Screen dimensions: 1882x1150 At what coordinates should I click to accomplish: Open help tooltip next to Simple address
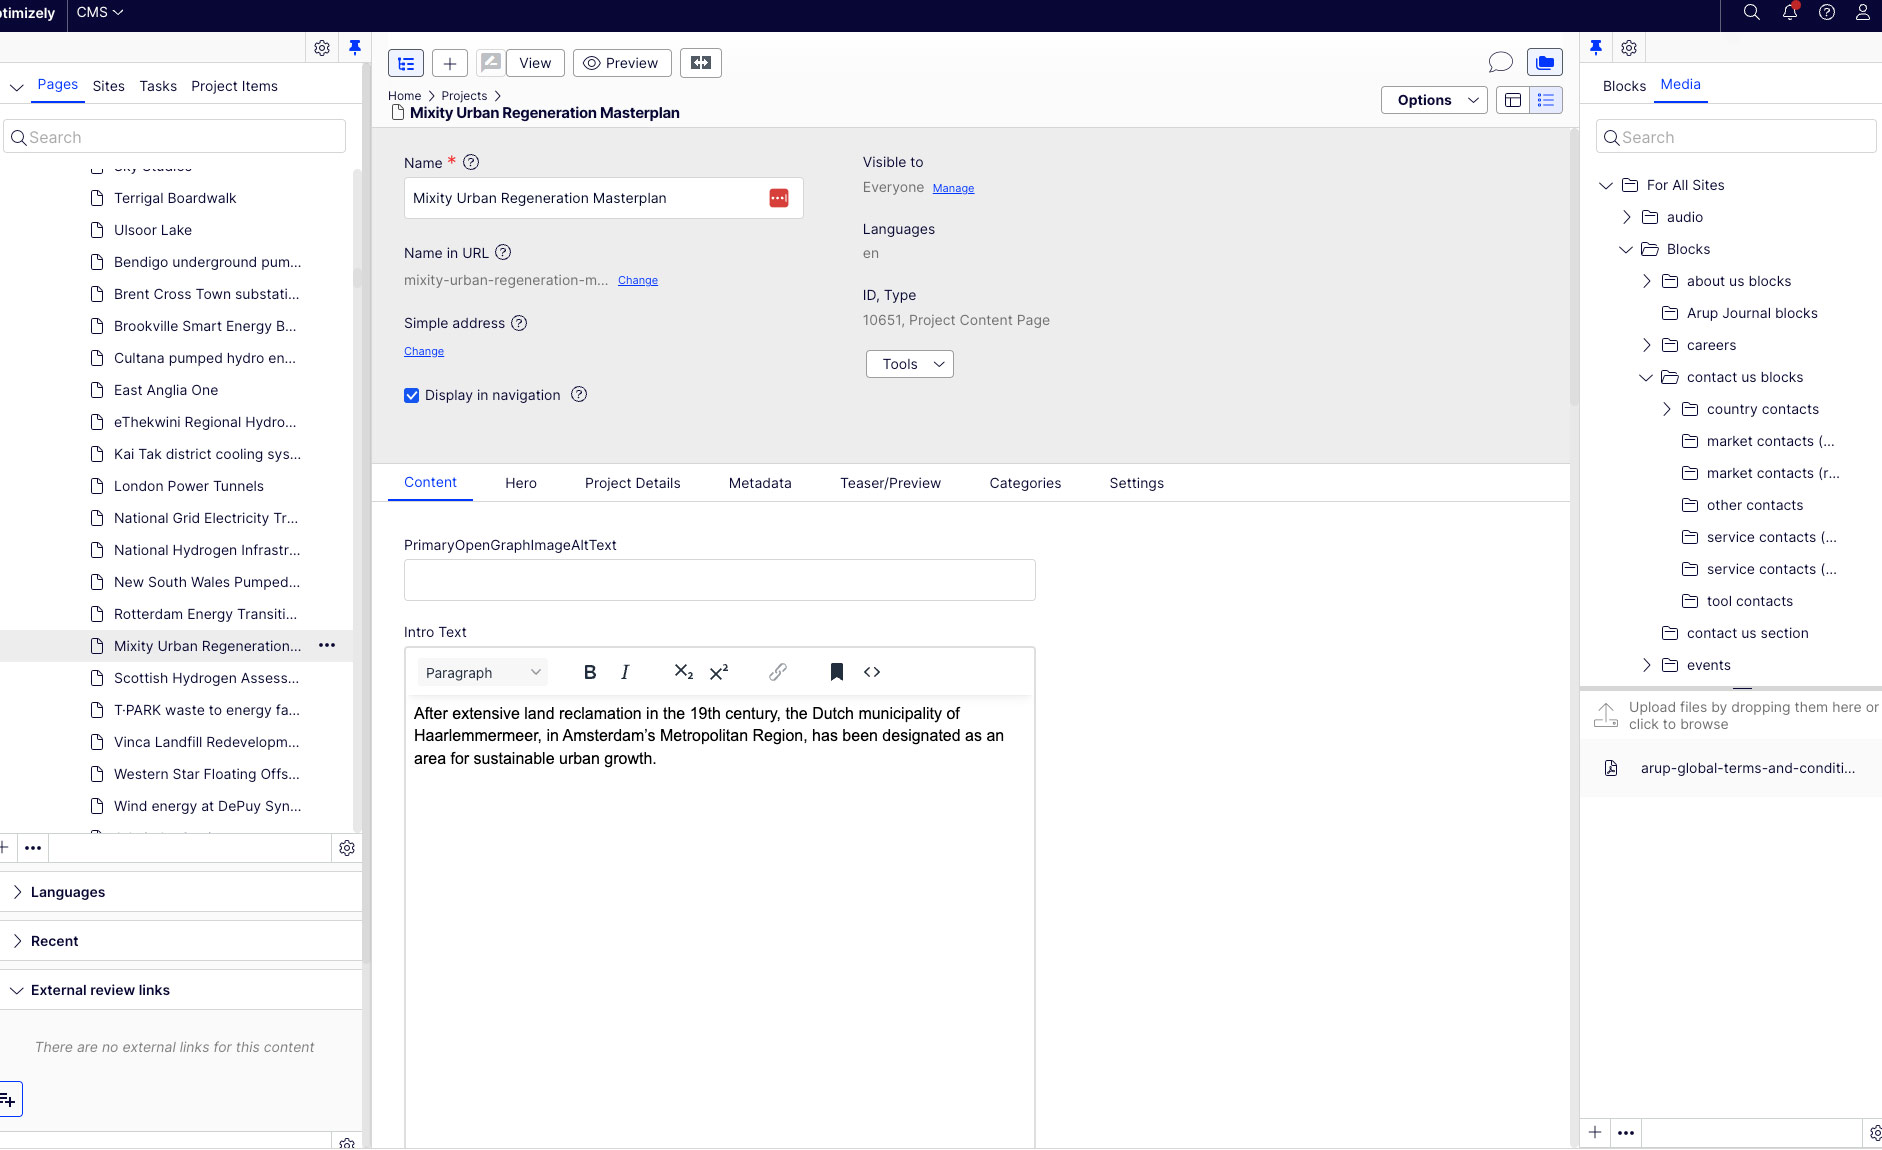(519, 323)
